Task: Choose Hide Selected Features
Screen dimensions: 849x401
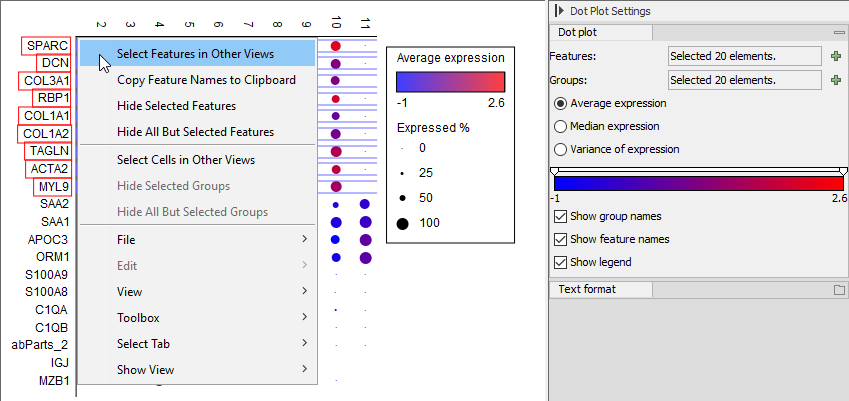Action: coord(197,106)
